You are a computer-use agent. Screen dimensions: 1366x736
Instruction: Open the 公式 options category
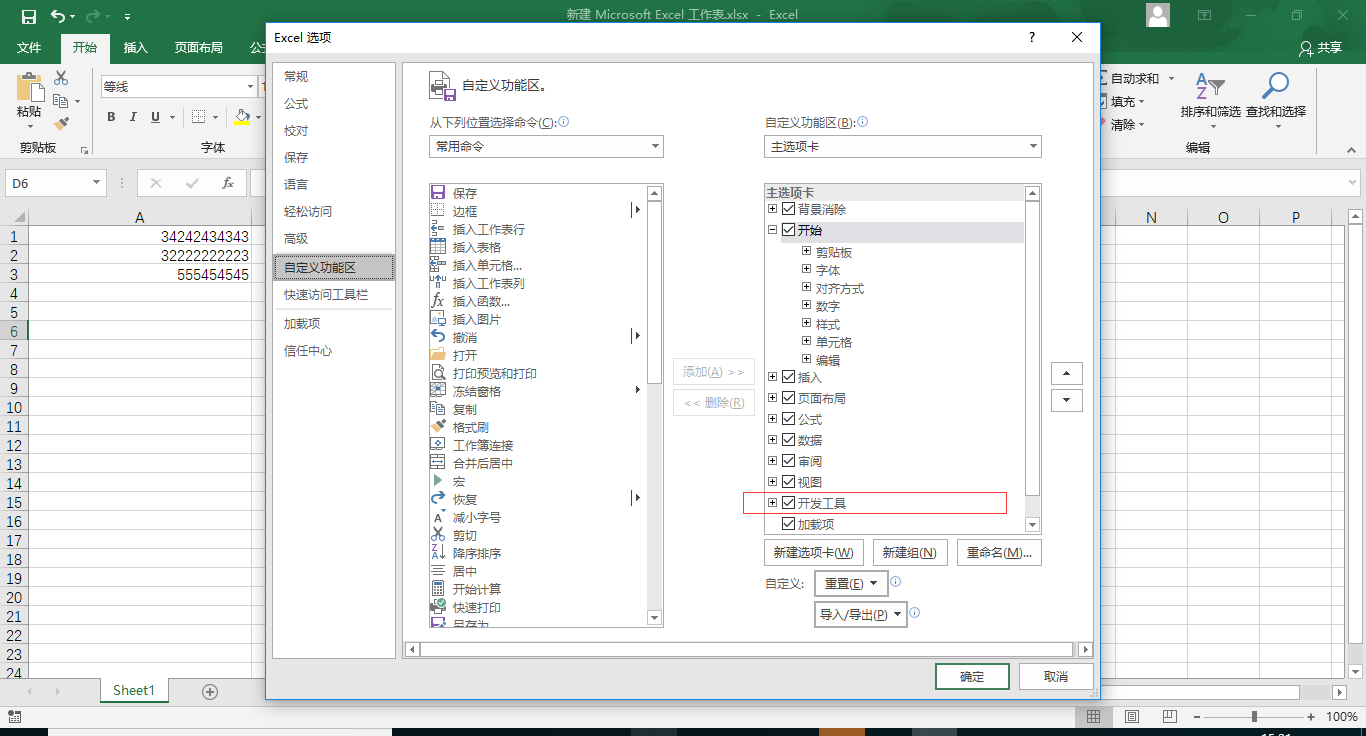click(x=333, y=104)
